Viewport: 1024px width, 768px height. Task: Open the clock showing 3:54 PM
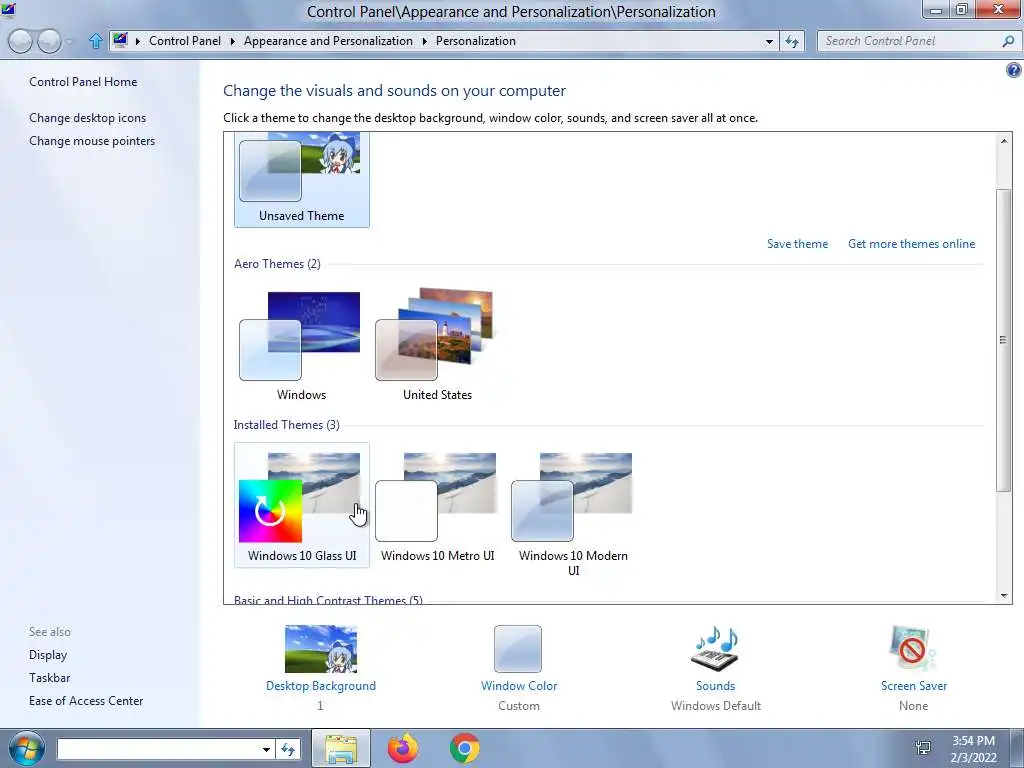(x=973, y=749)
